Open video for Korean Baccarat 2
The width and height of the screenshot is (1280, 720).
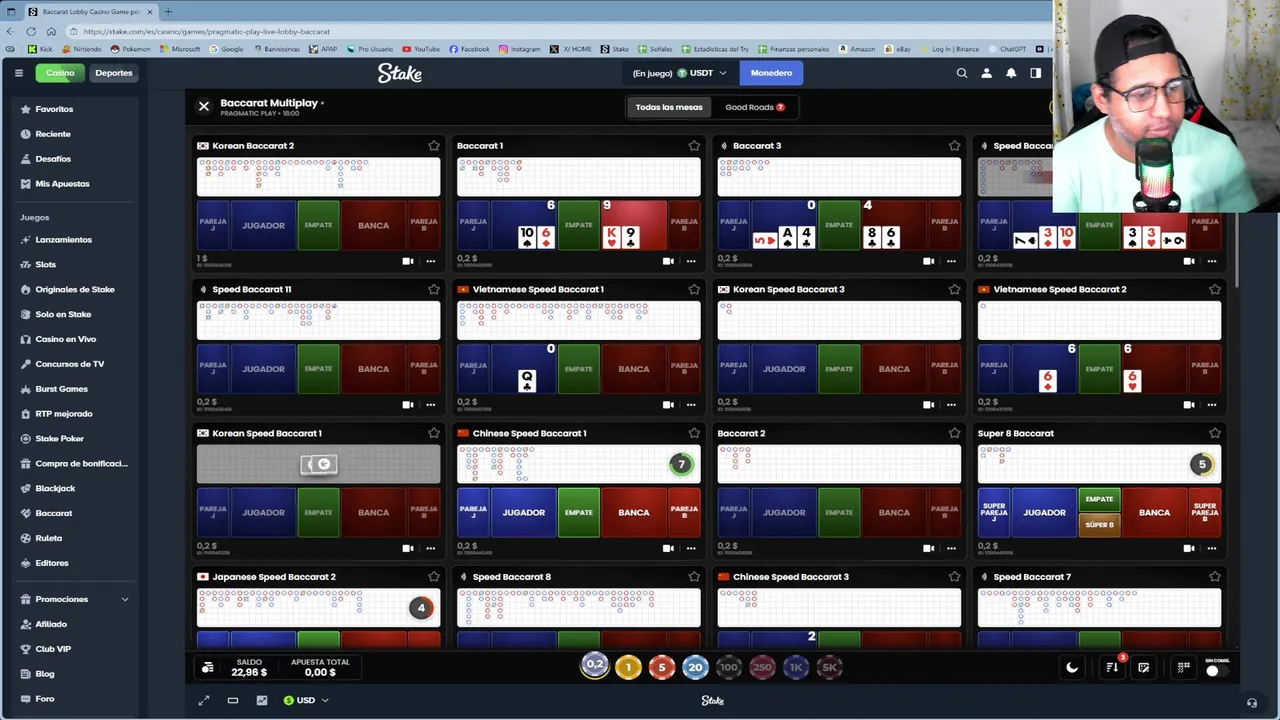pos(408,261)
